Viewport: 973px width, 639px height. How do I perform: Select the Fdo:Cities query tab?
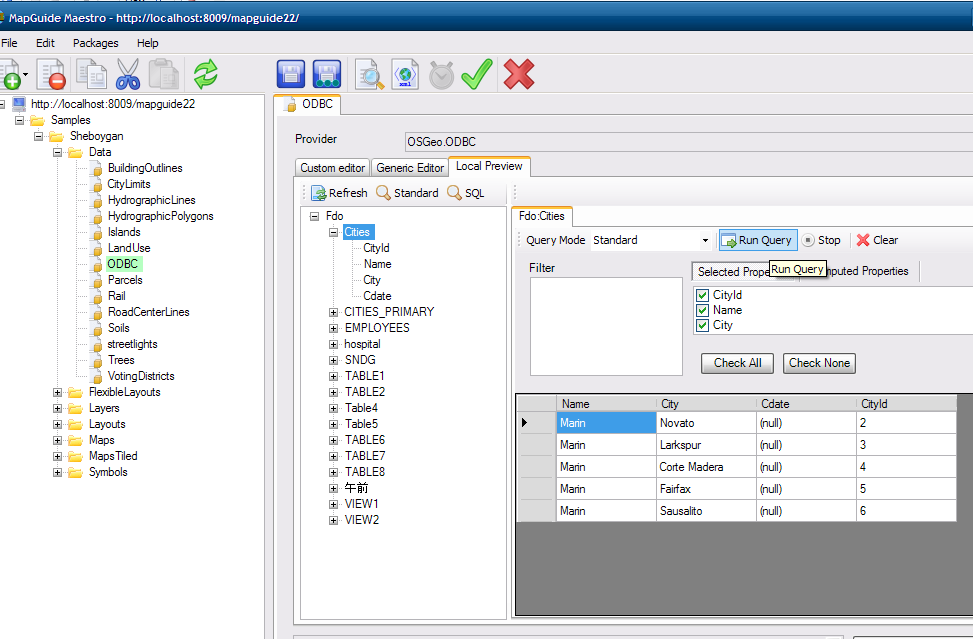[x=542, y=216]
